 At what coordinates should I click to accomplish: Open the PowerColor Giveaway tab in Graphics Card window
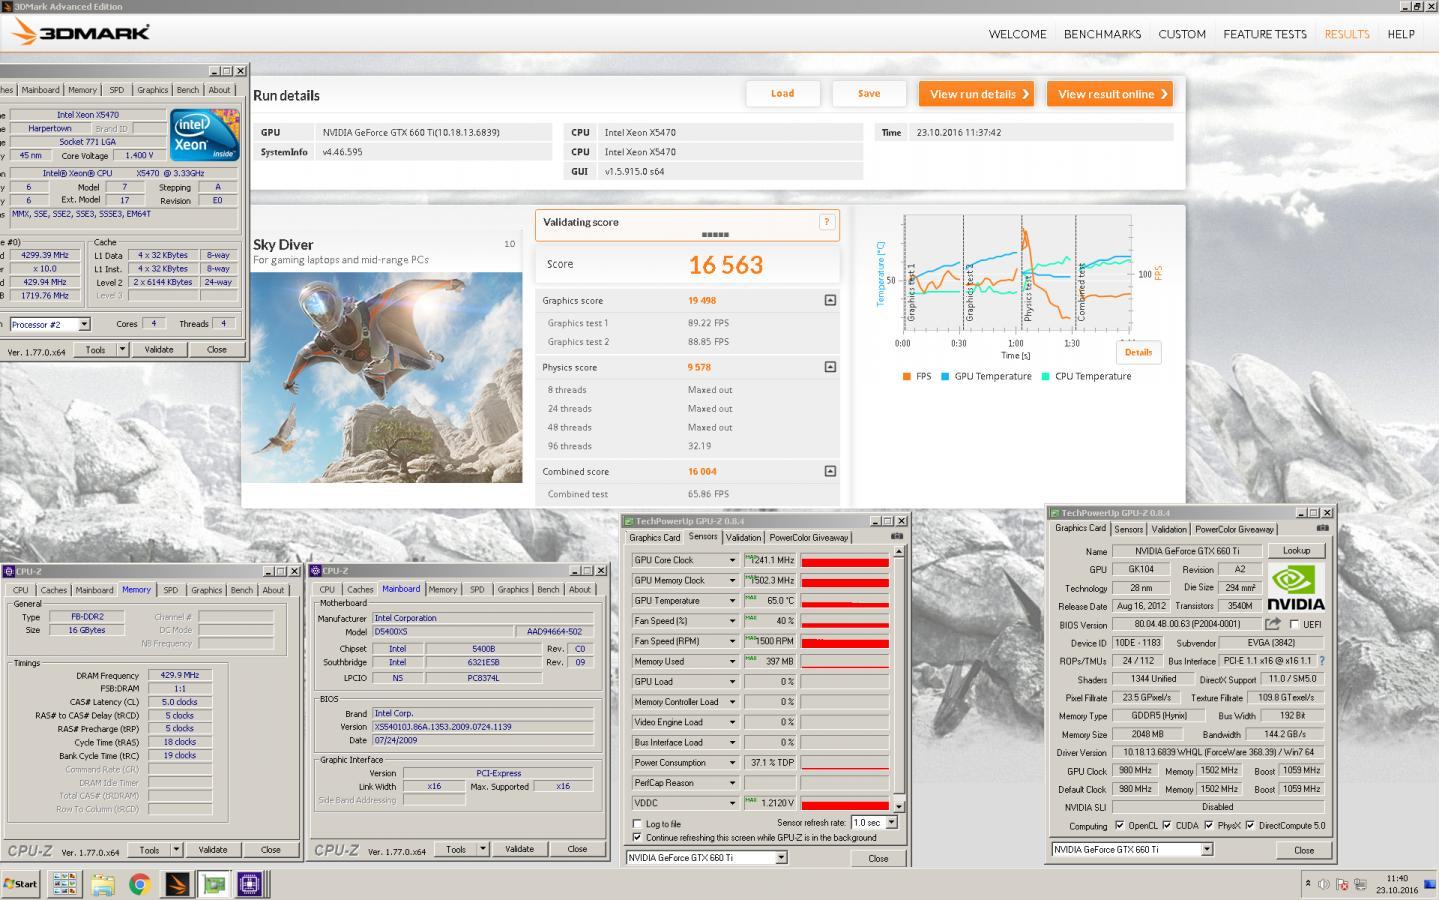pos(1234,529)
